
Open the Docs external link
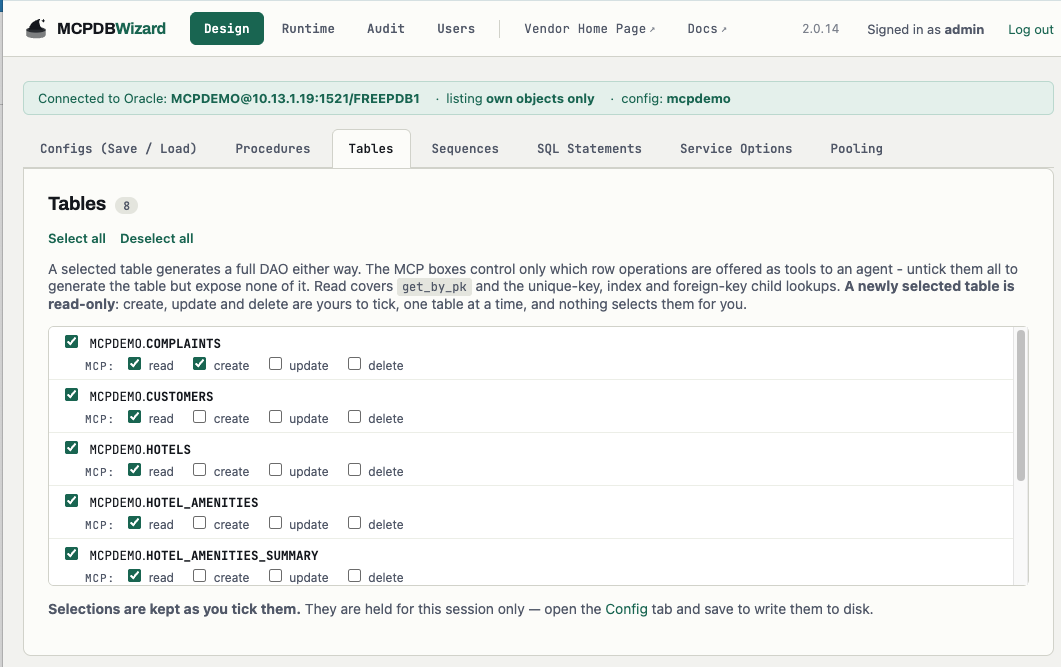(707, 28)
